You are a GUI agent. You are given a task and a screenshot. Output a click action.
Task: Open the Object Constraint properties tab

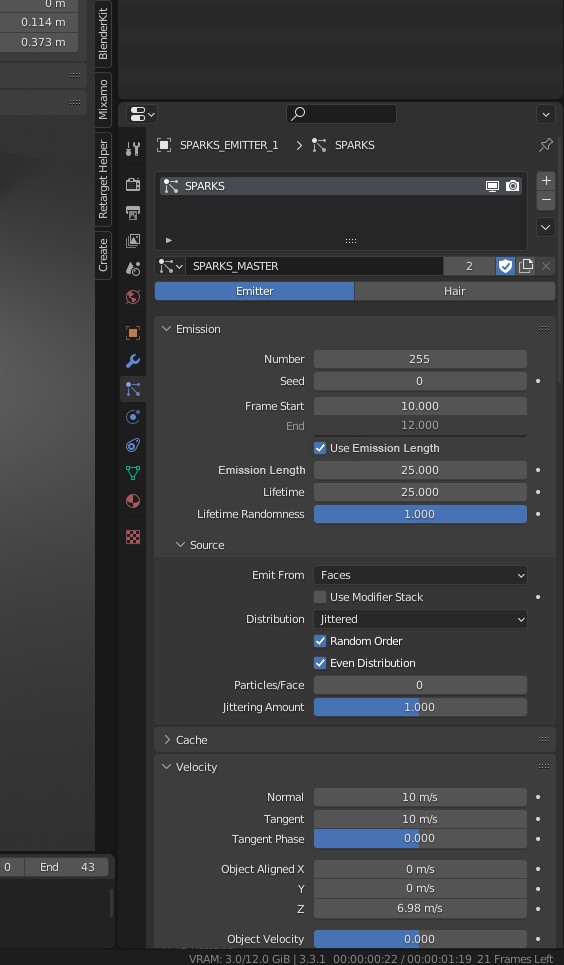click(x=133, y=445)
